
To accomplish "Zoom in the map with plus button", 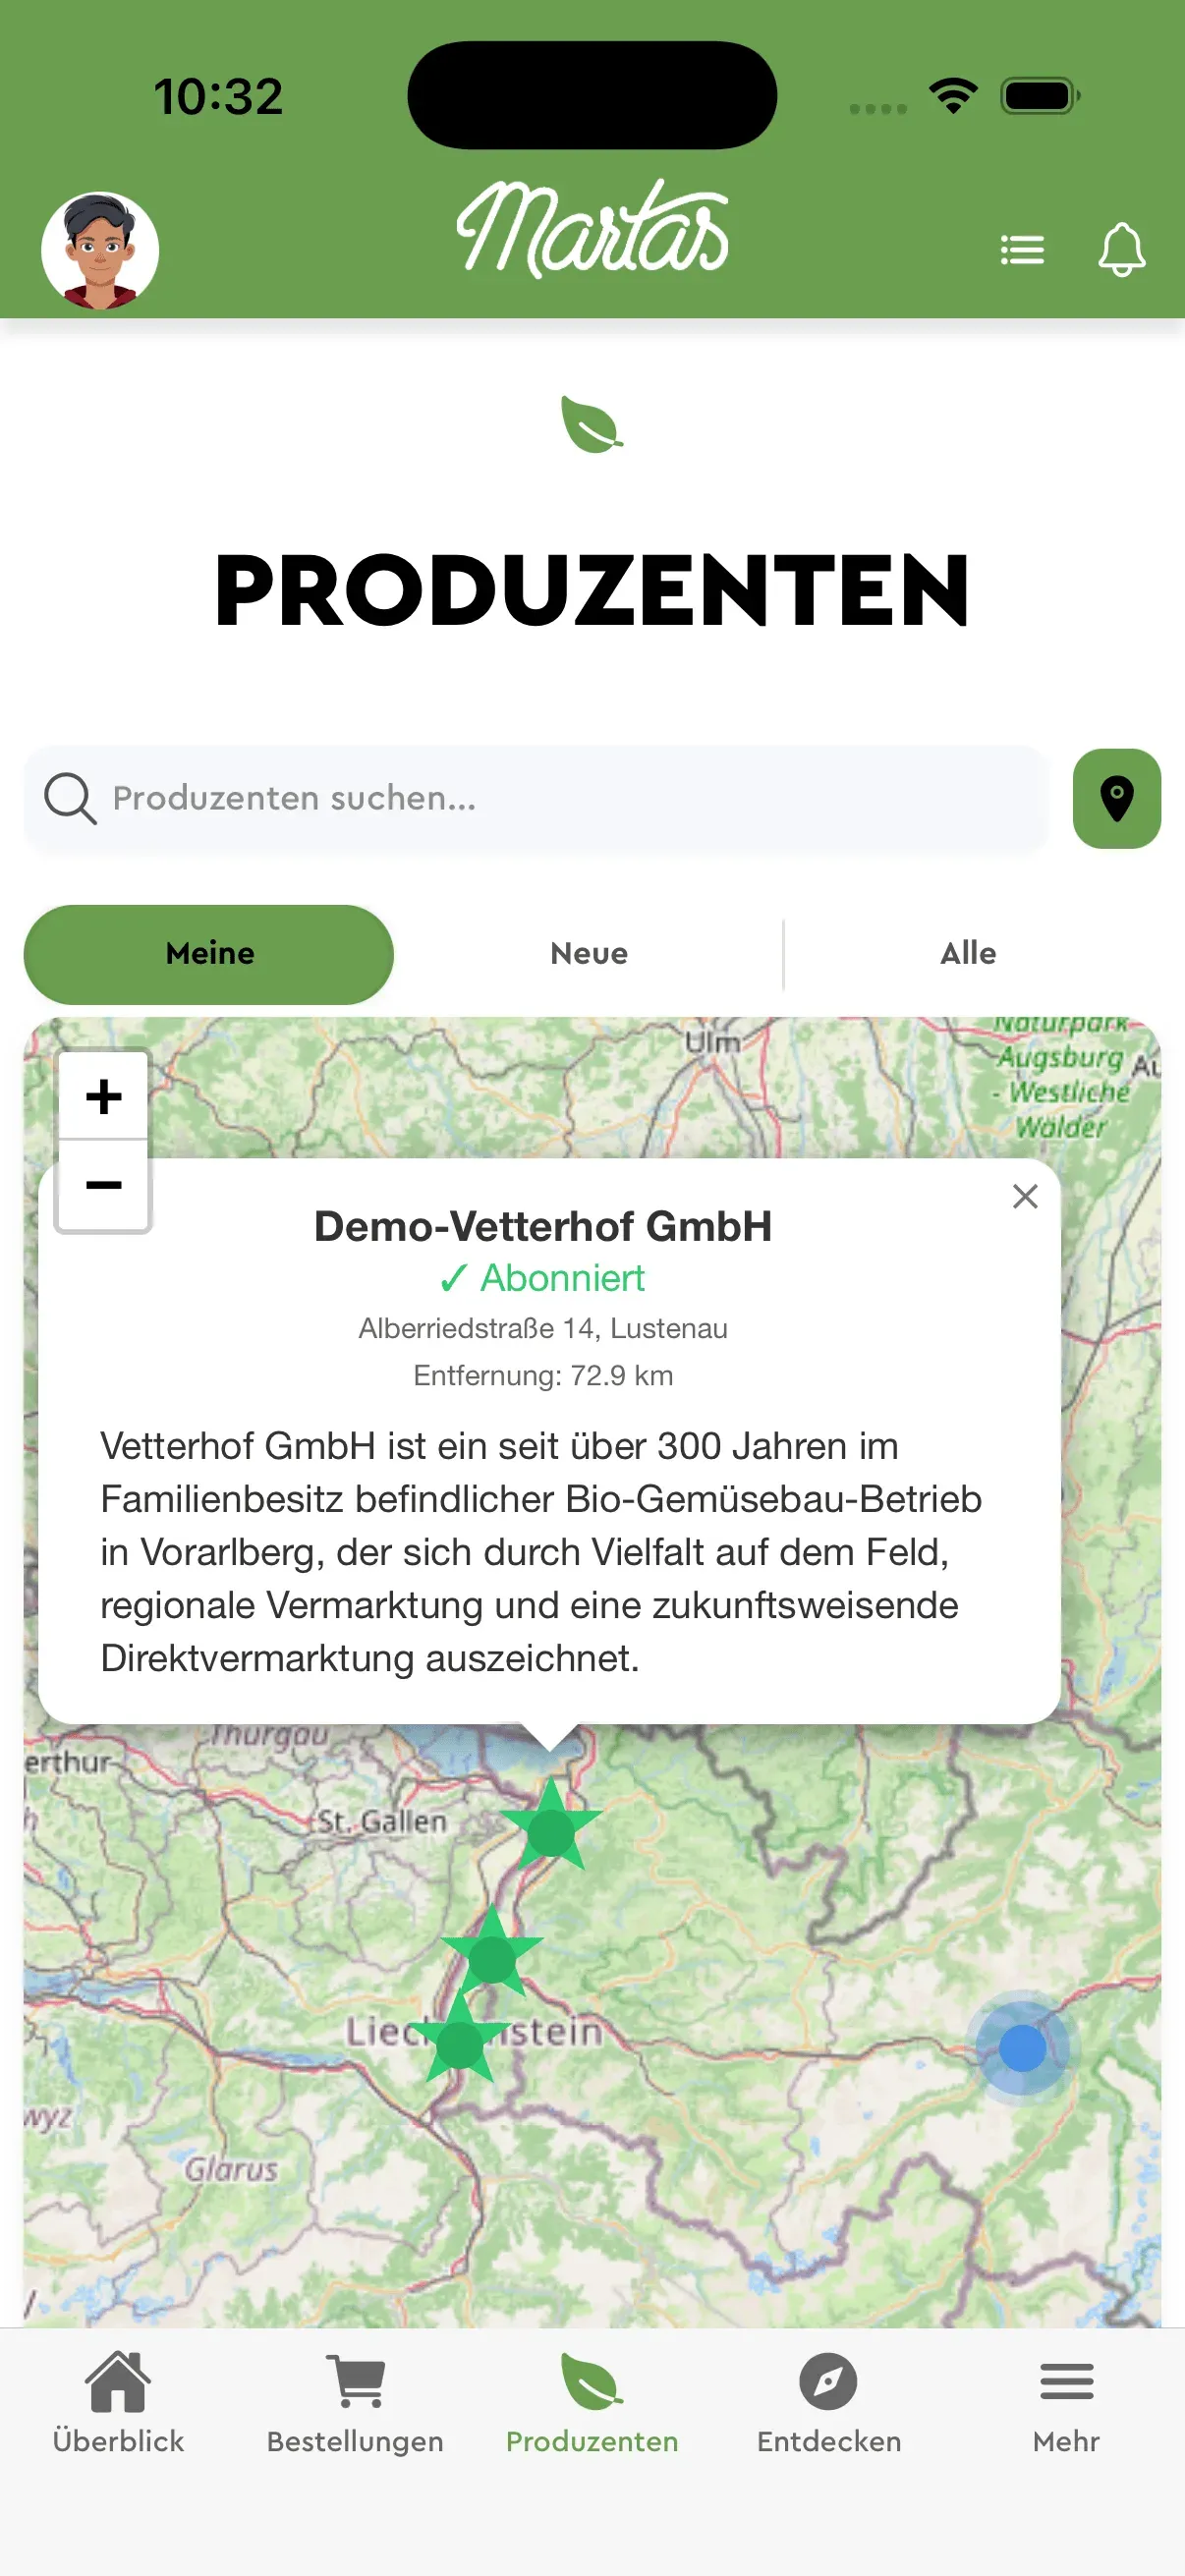I will tap(104, 1096).
